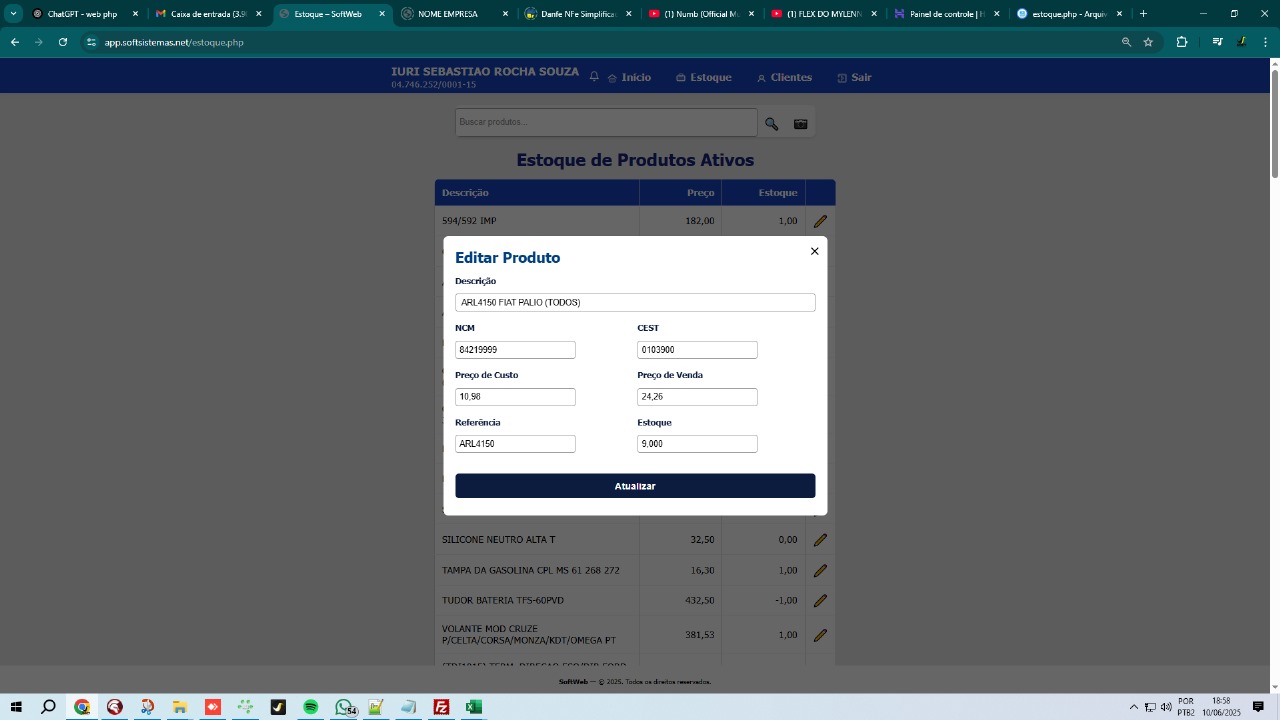Screen dimensions: 1280x720
Task: Edit the TUDOR BATERIA TFS-60PVD item
Action: [x=820, y=600]
